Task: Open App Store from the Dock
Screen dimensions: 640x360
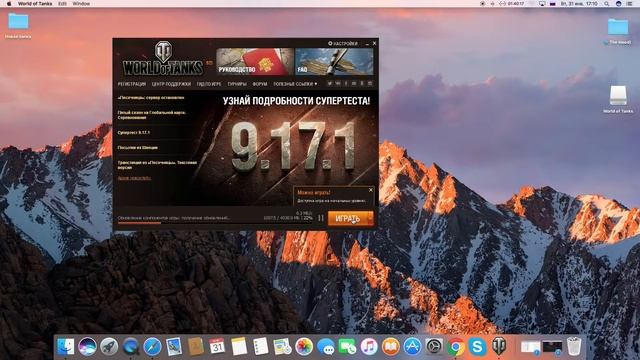Action: [x=412, y=347]
